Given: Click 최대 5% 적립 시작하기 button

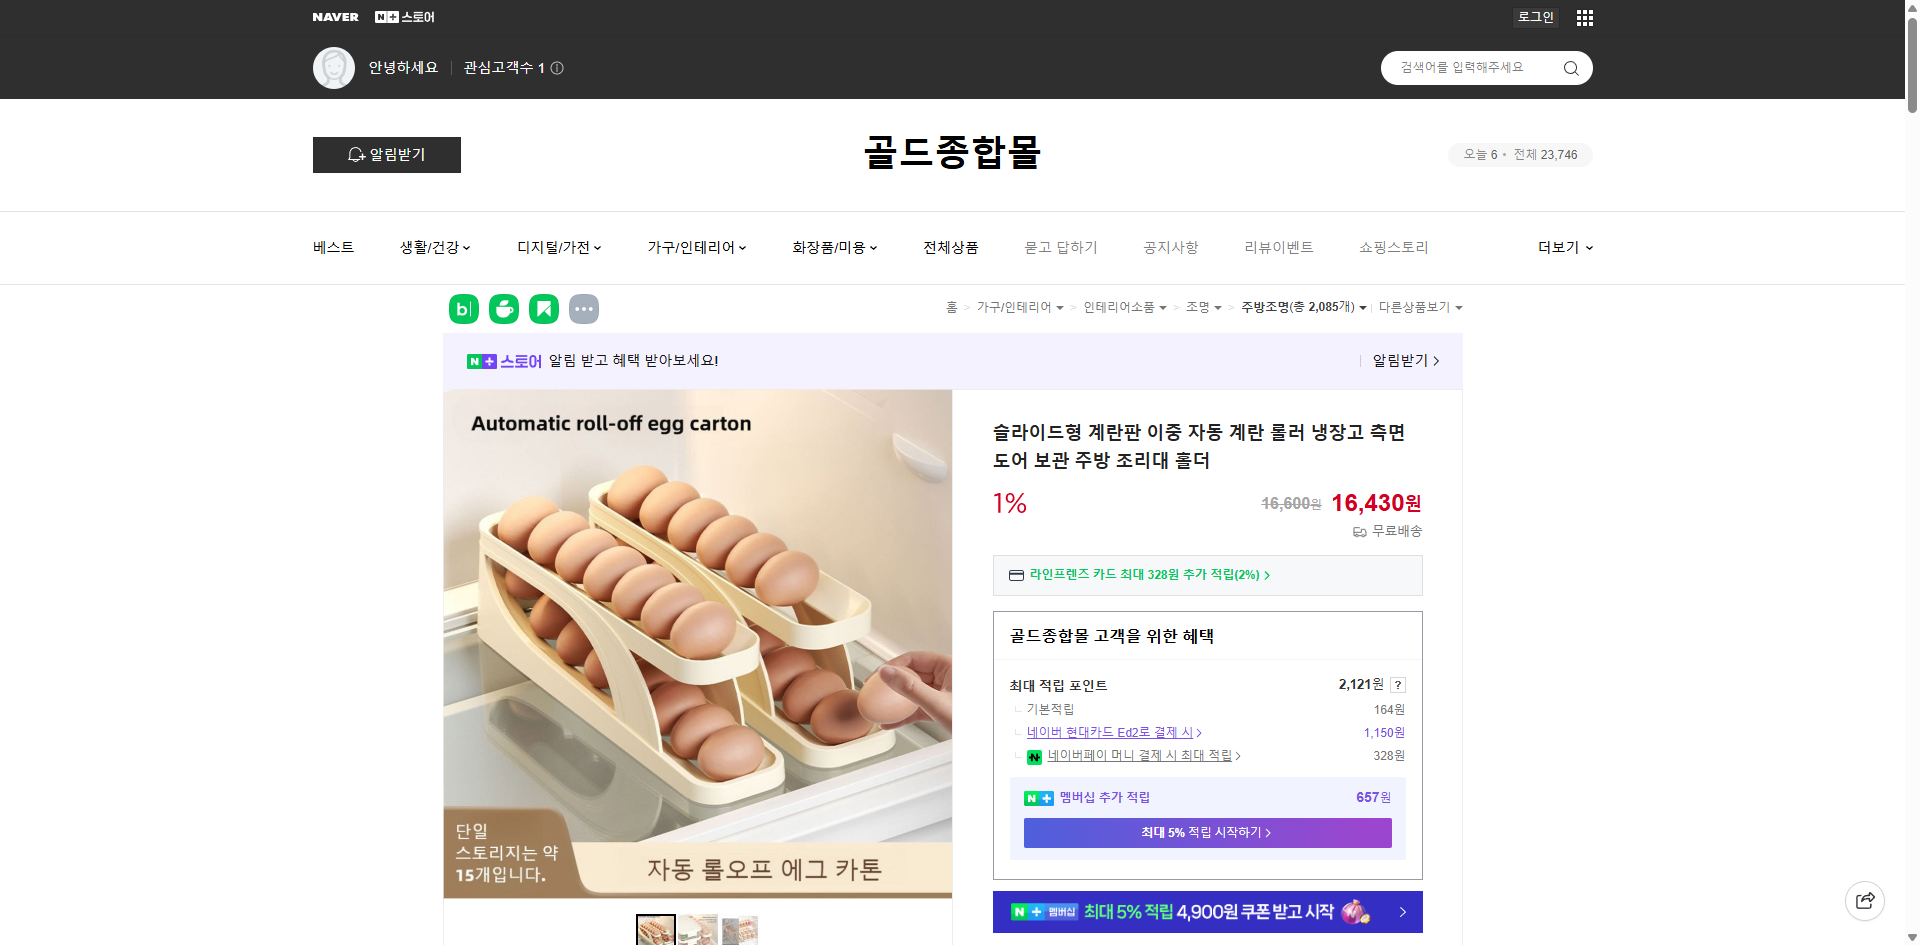Looking at the screenshot, I should tap(1206, 832).
